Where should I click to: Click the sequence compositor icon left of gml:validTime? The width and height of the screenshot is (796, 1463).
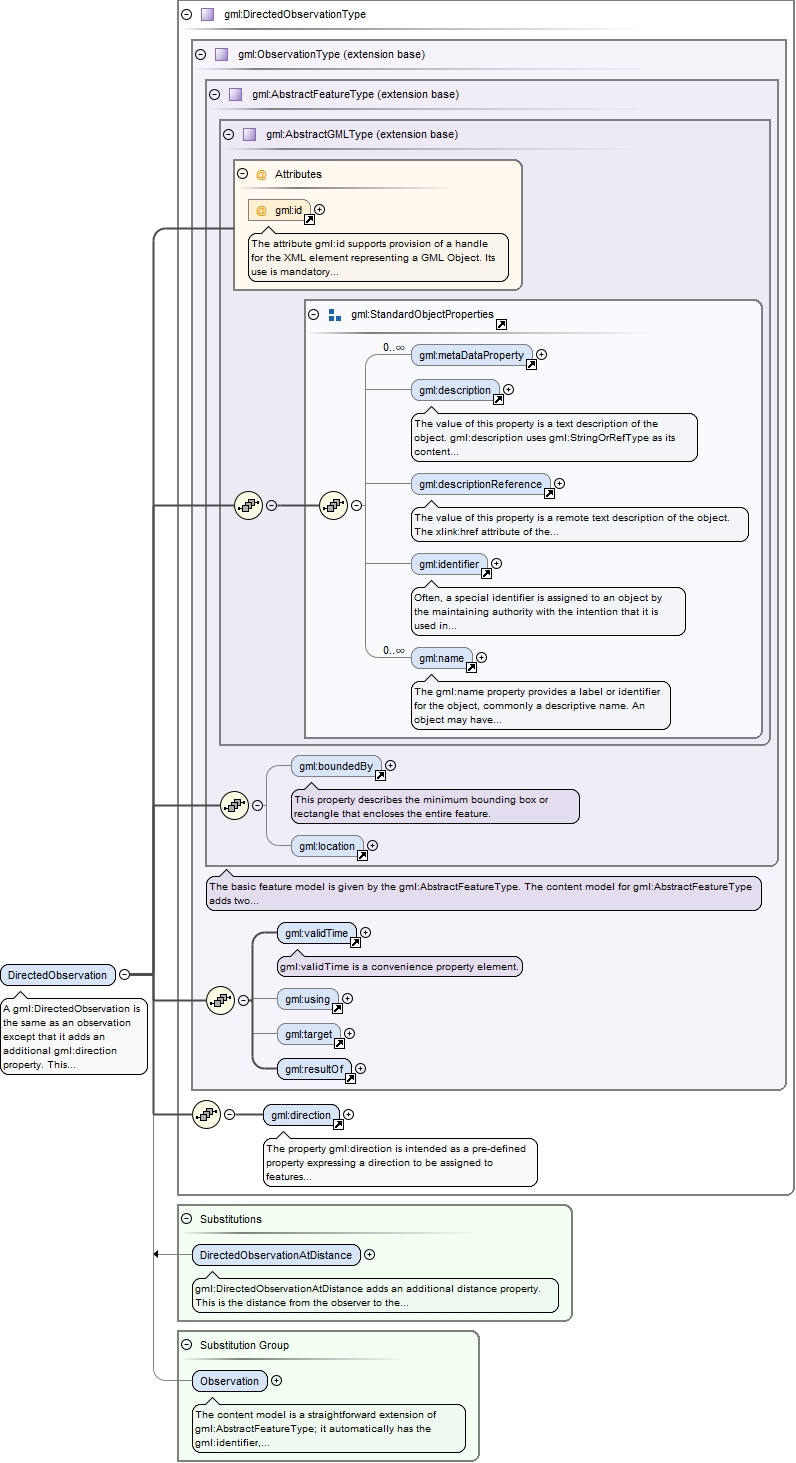[220, 1000]
